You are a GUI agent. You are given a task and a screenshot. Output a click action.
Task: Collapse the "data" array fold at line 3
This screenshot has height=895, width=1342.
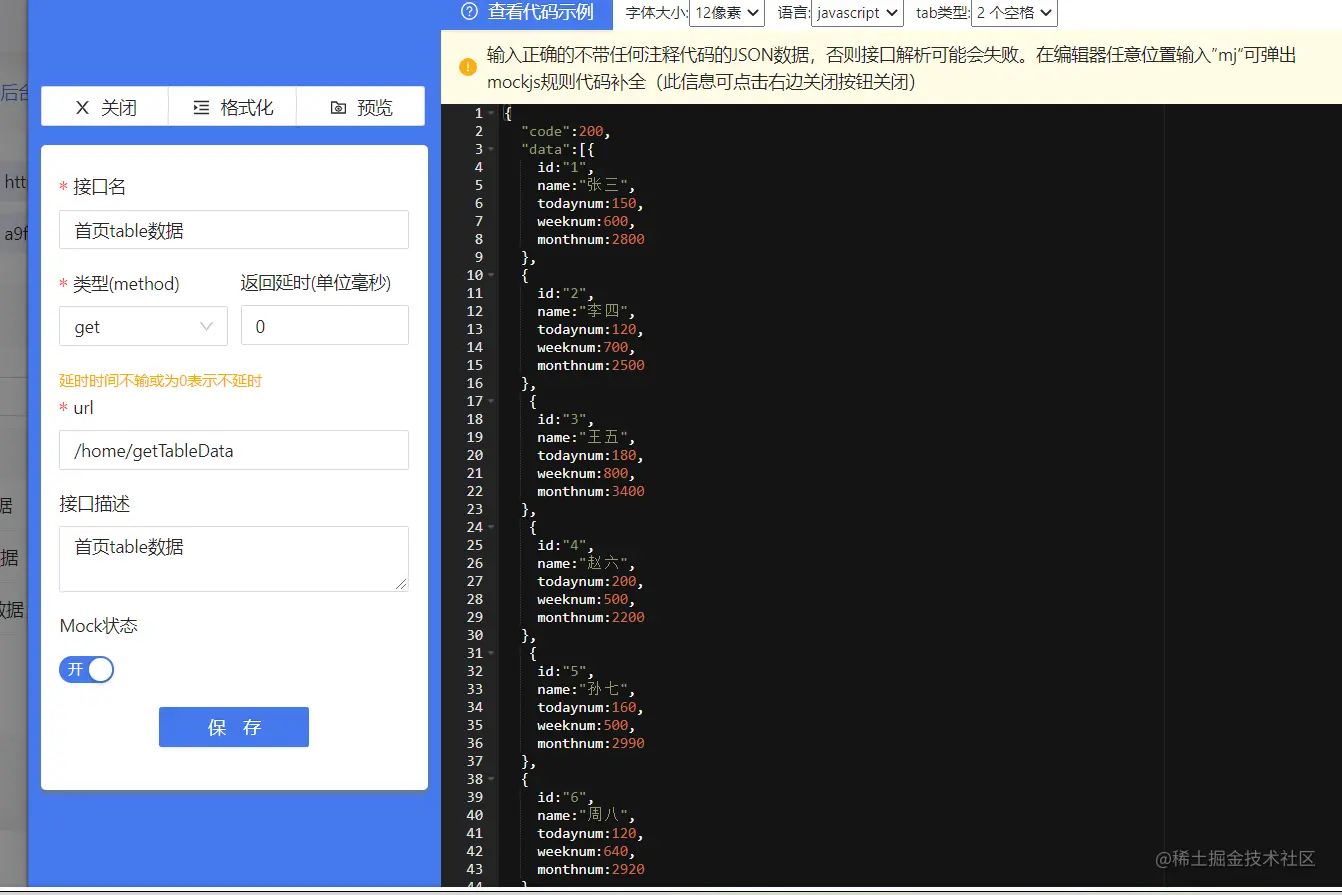click(x=491, y=149)
